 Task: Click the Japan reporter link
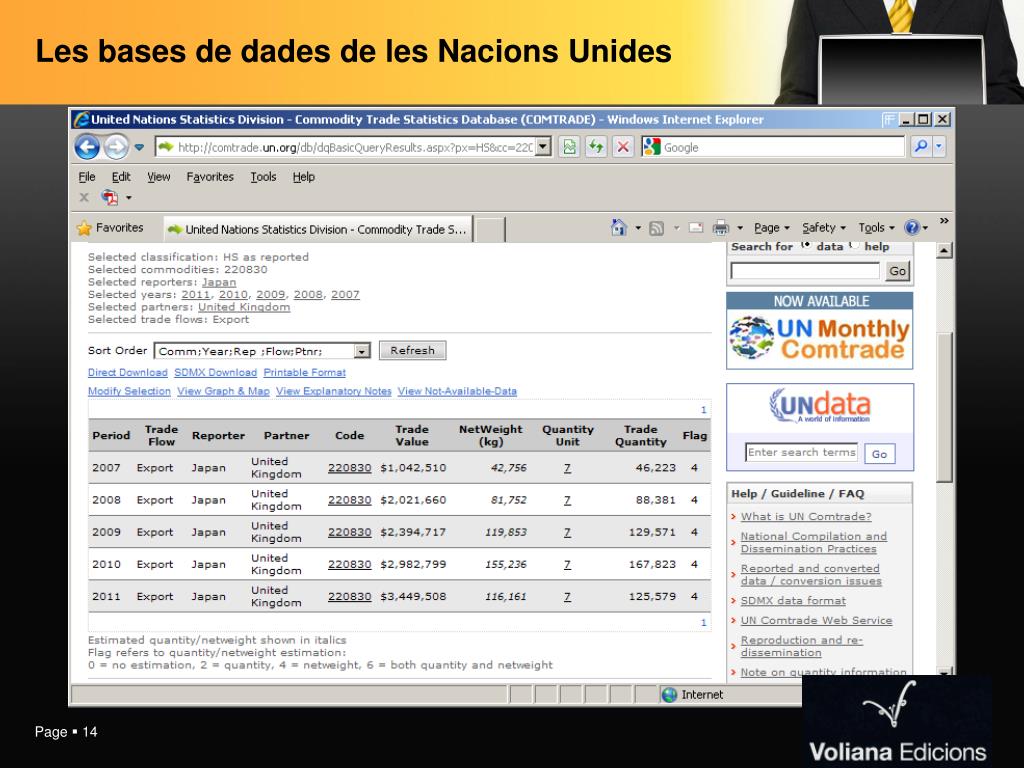219,282
